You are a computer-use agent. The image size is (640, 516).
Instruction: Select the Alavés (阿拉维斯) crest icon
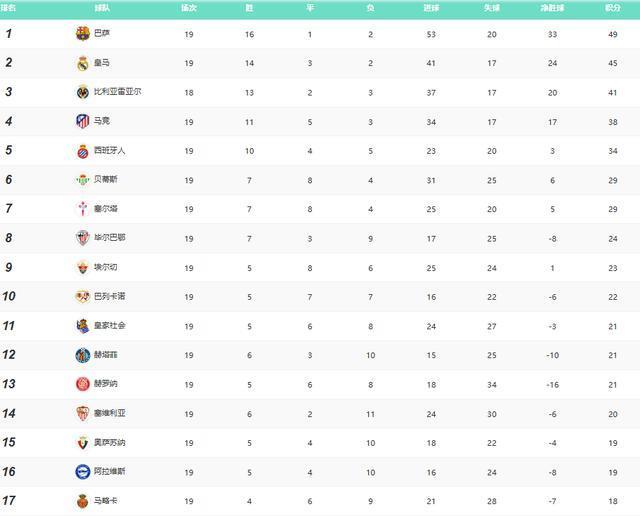click(83, 472)
